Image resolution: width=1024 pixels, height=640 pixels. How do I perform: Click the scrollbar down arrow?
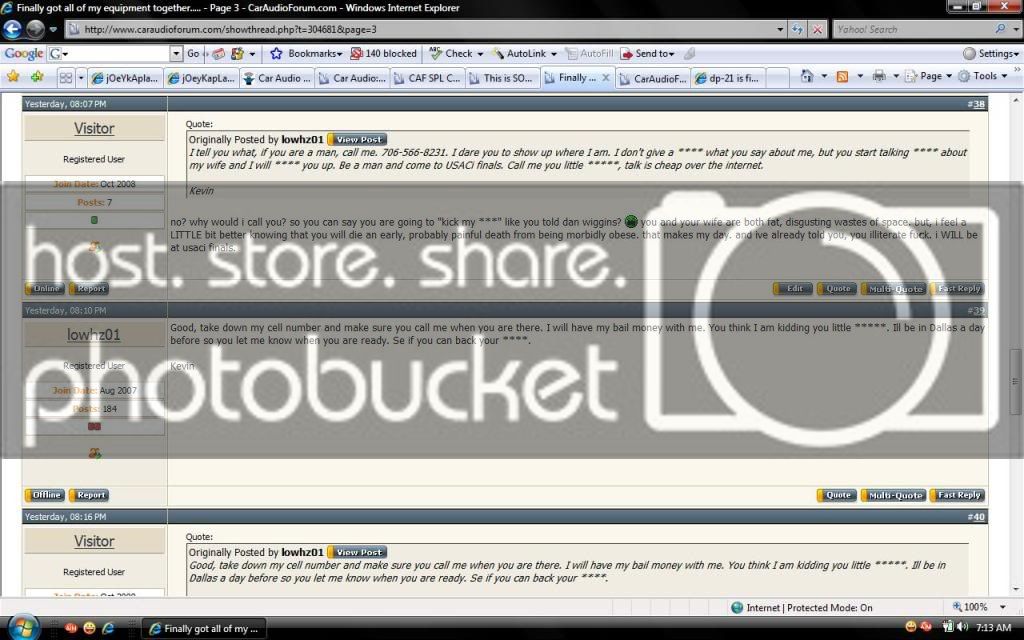tap(1015, 589)
